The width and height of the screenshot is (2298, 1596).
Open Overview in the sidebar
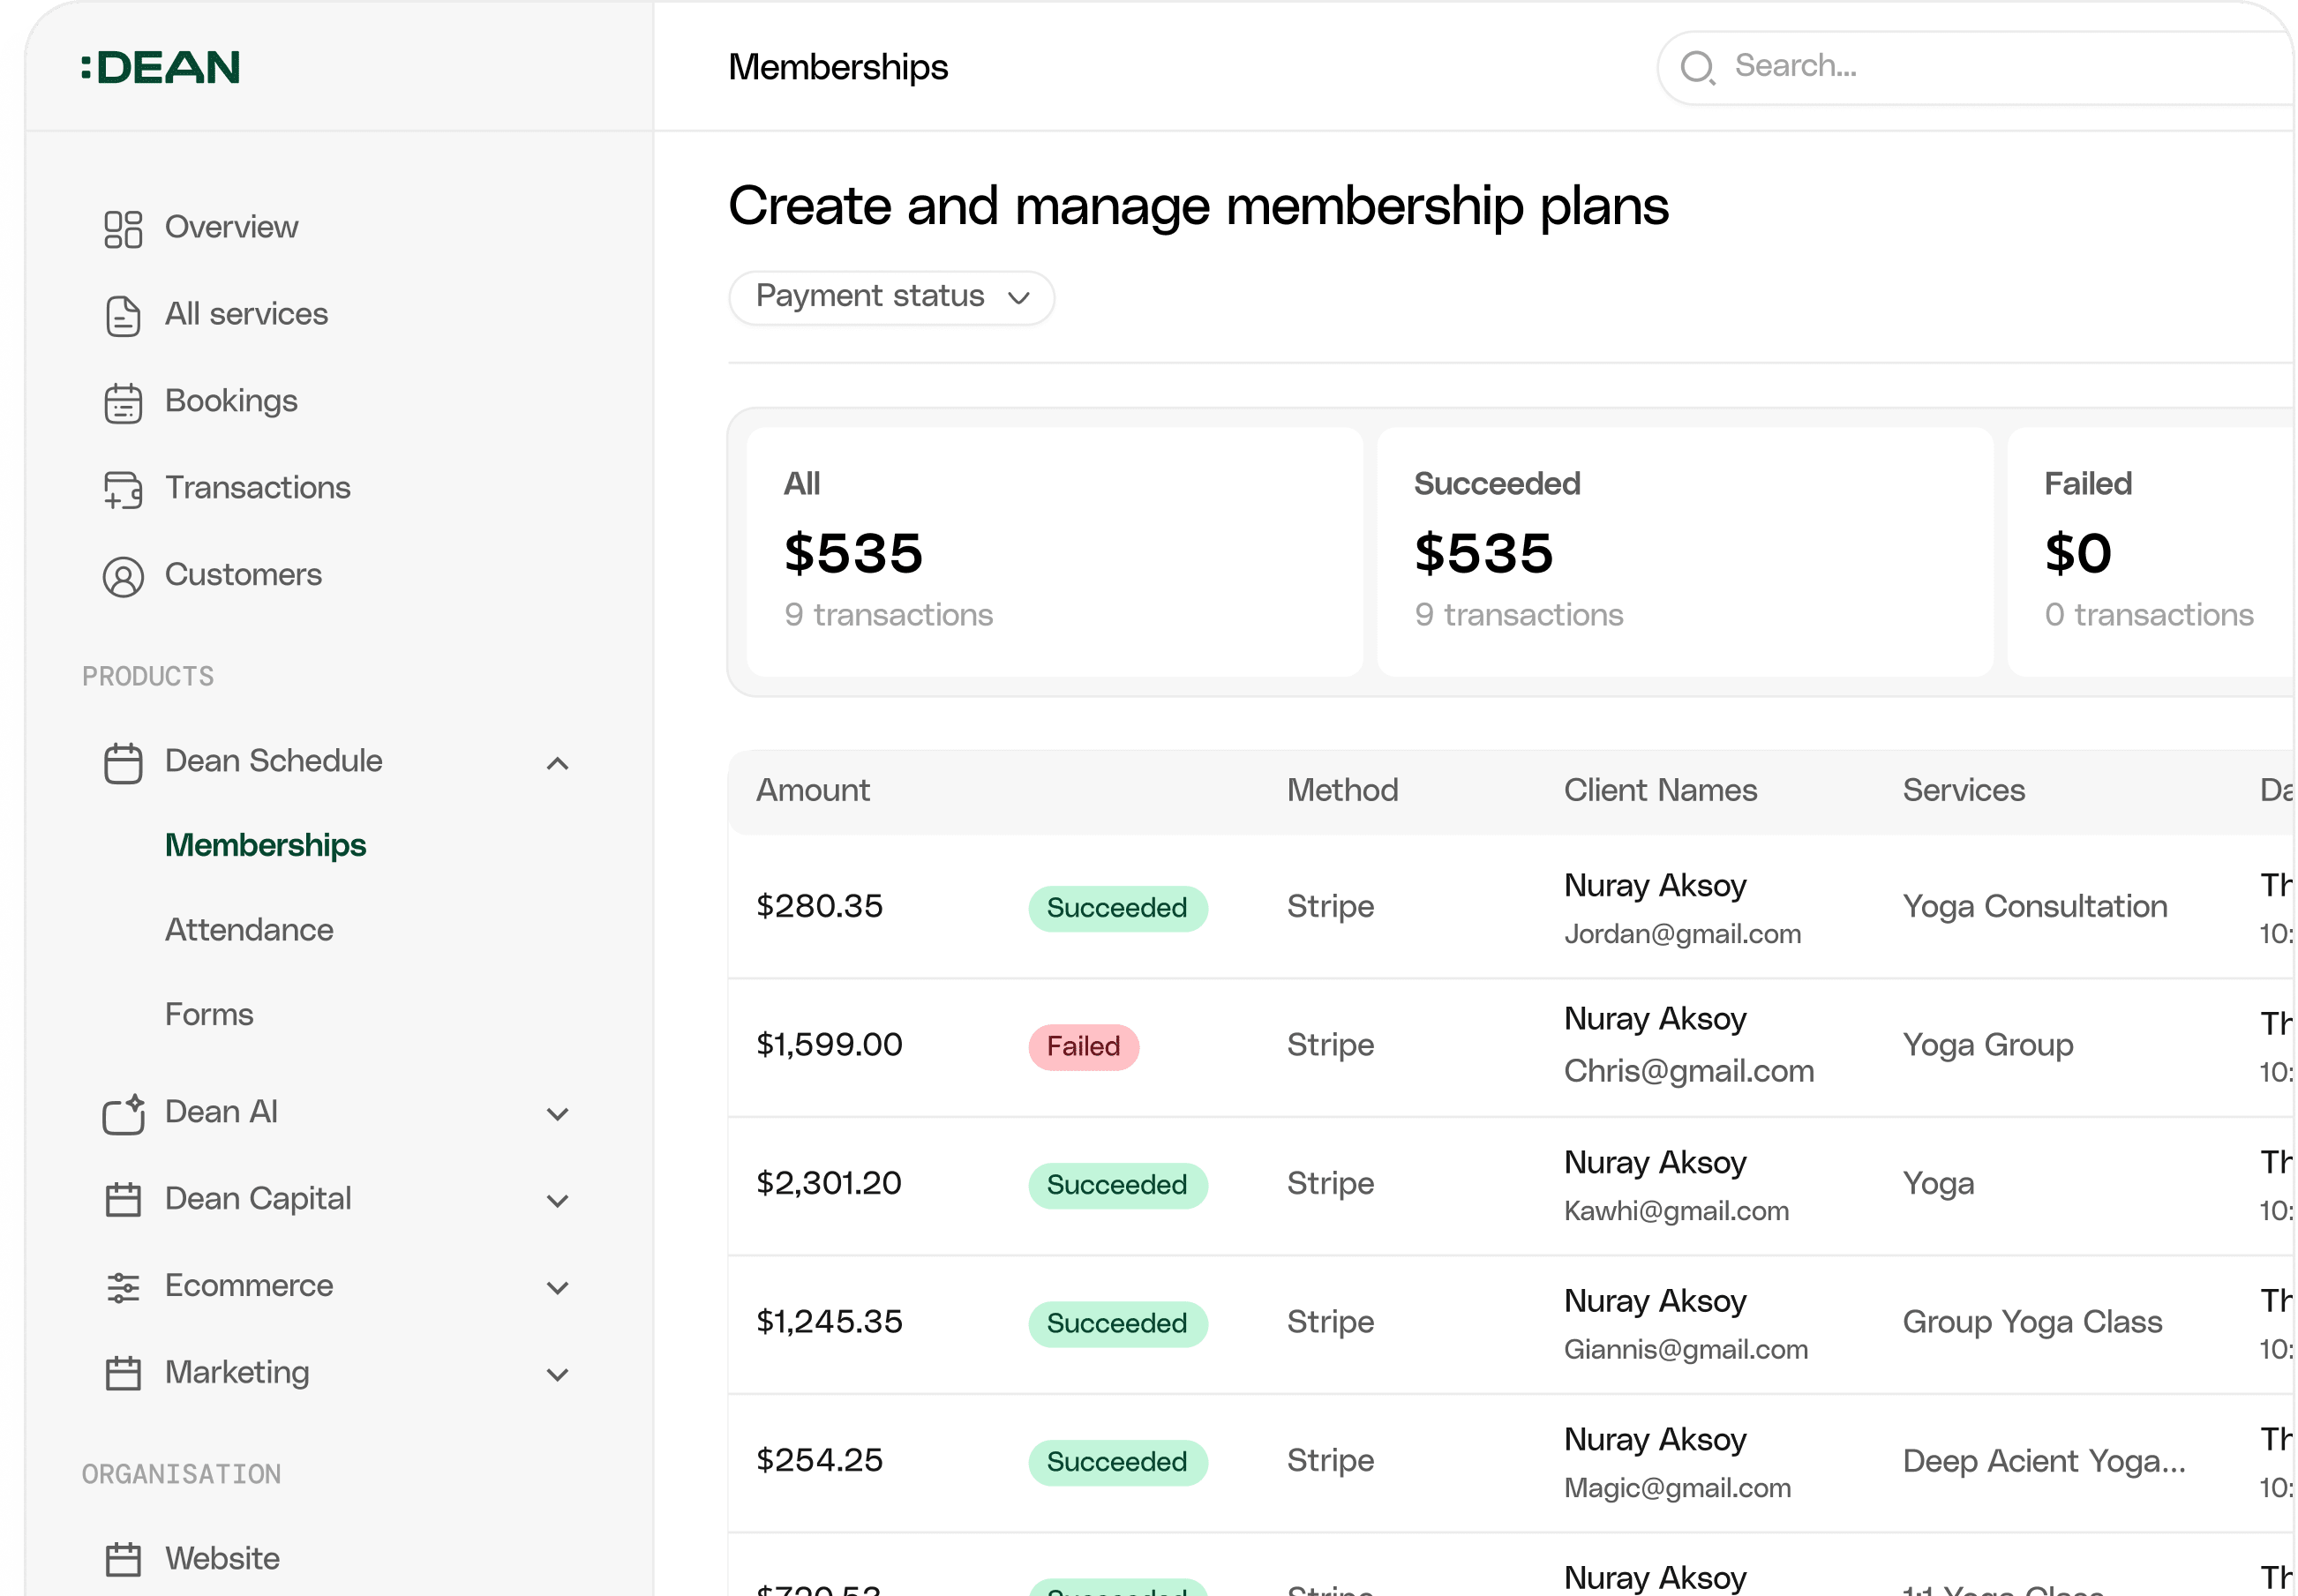tap(231, 227)
